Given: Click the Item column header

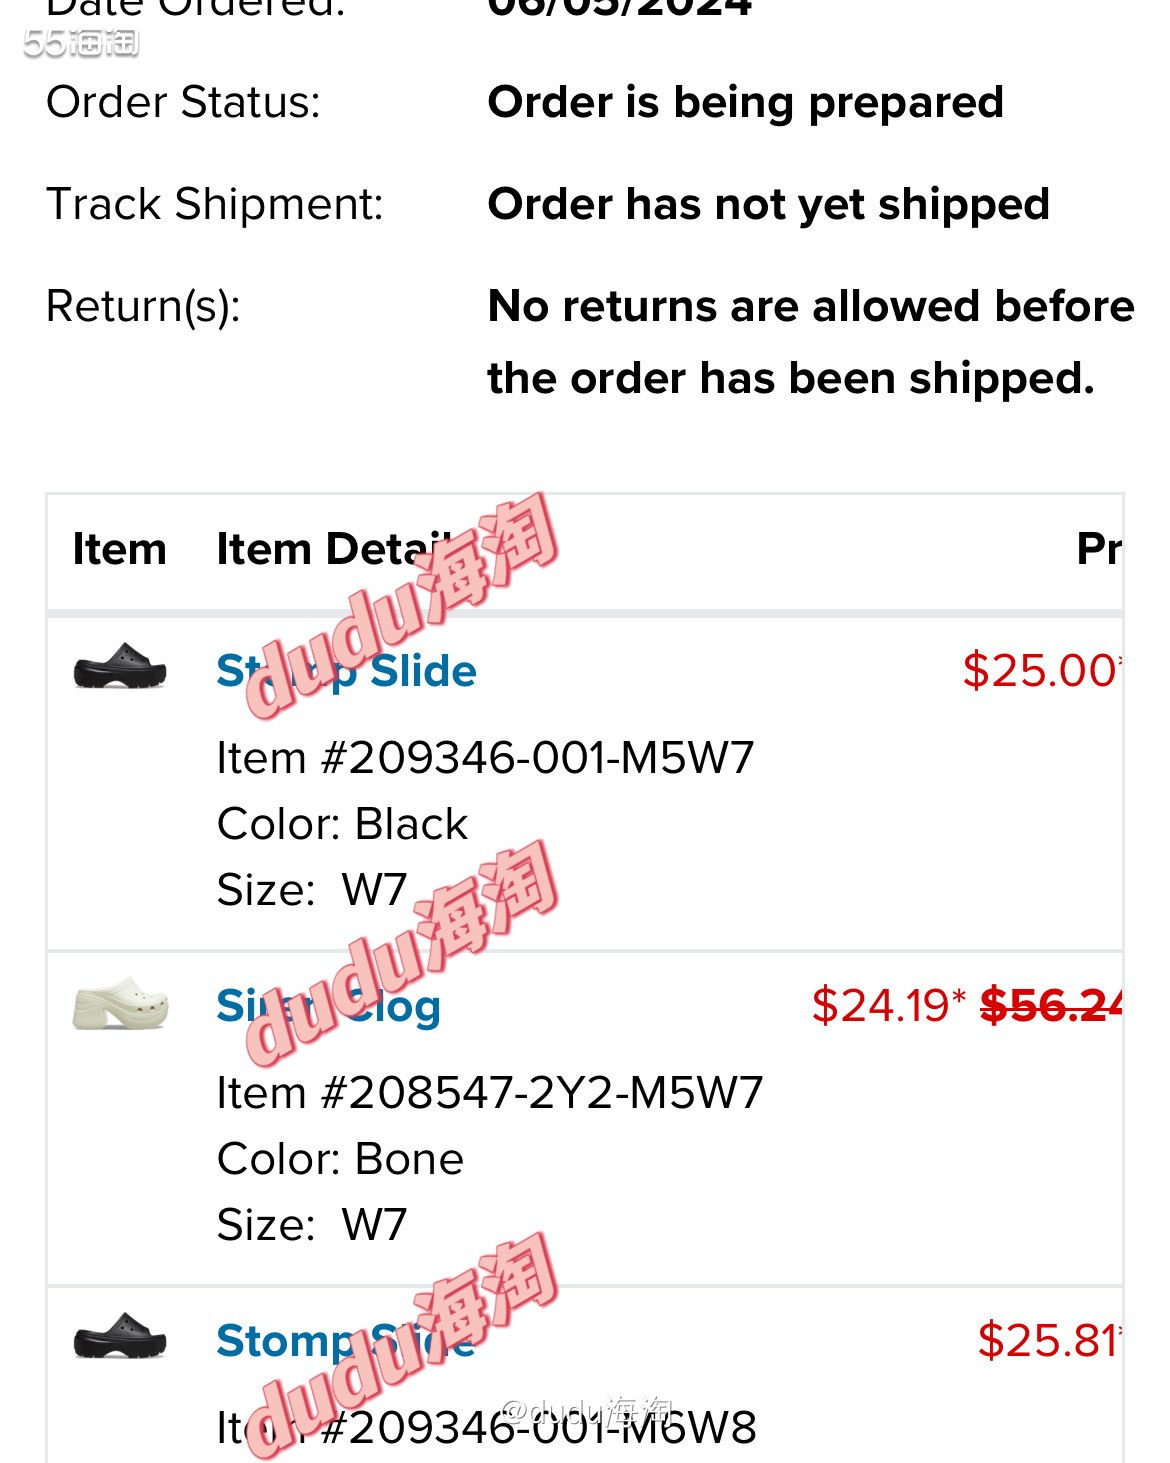Looking at the screenshot, I should [x=119, y=550].
